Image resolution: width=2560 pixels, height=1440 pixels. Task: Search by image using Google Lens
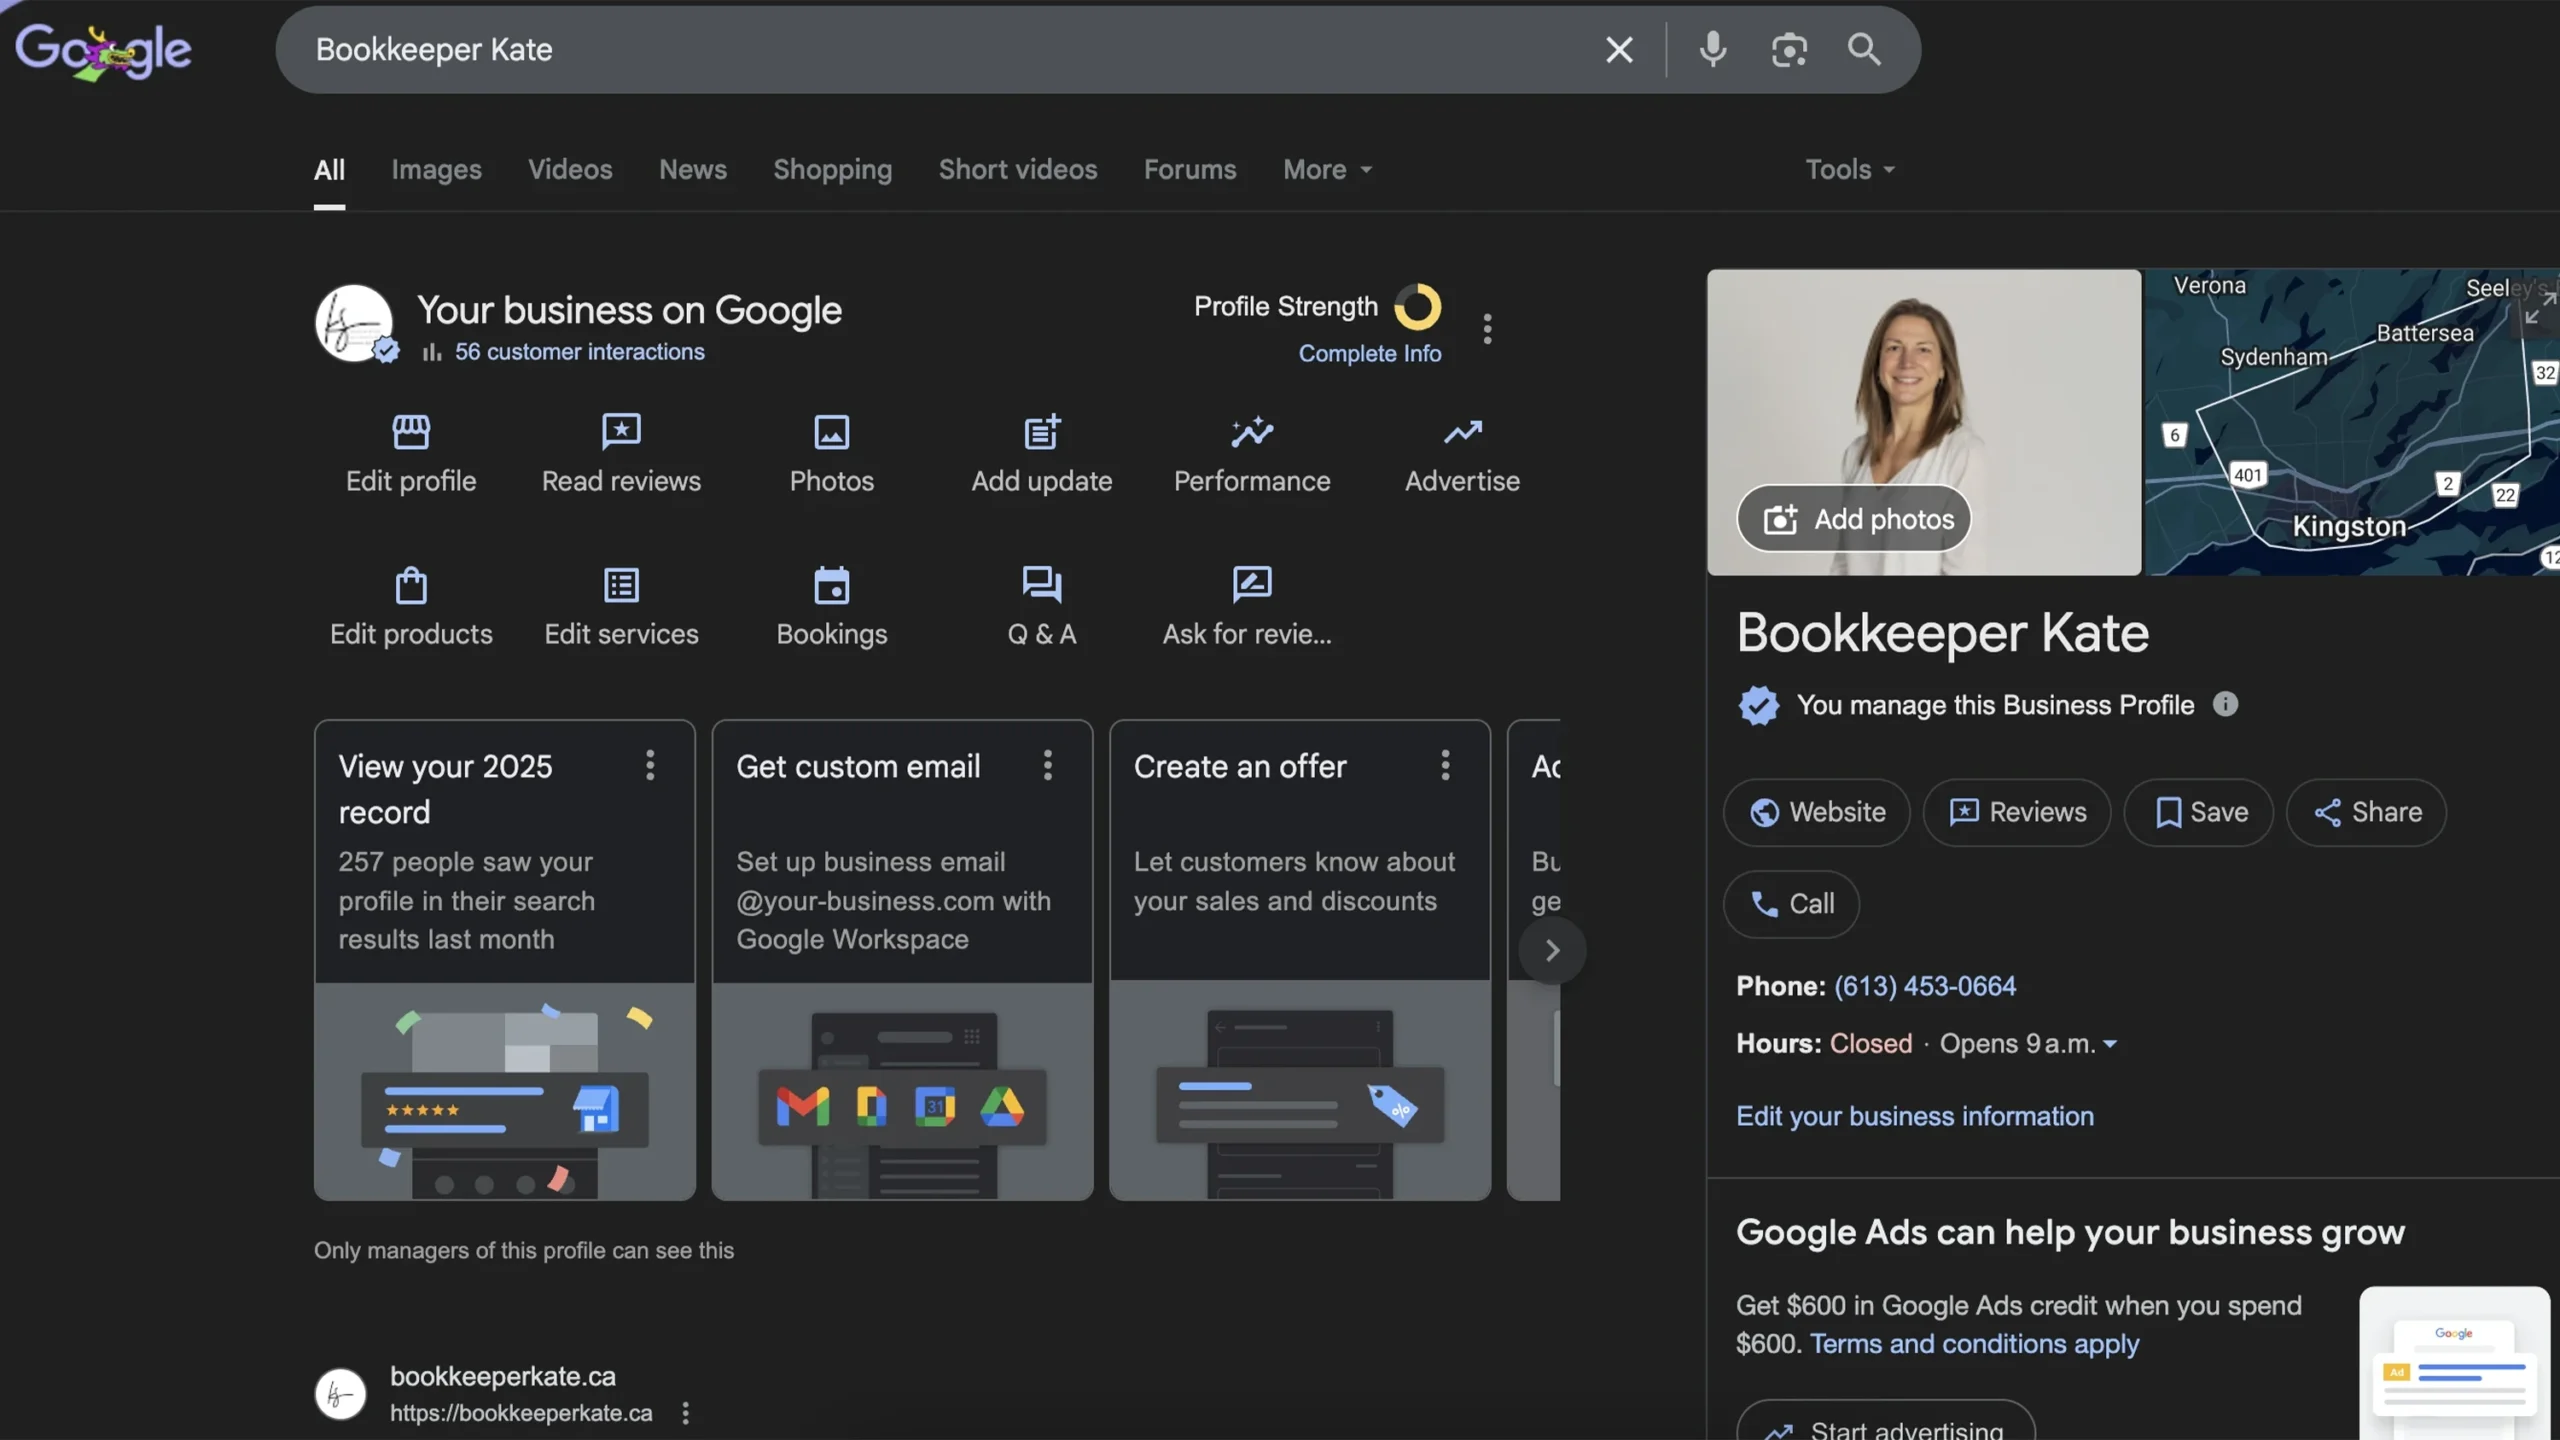pyautogui.click(x=1789, y=49)
